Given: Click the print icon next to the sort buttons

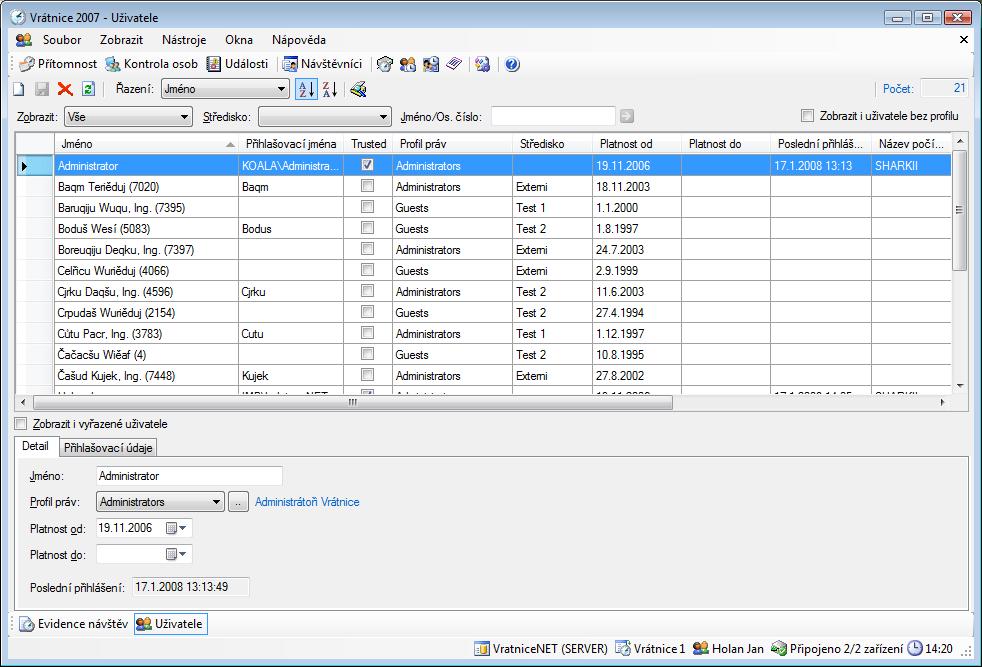Looking at the screenshot, I should tap(358, 90).
